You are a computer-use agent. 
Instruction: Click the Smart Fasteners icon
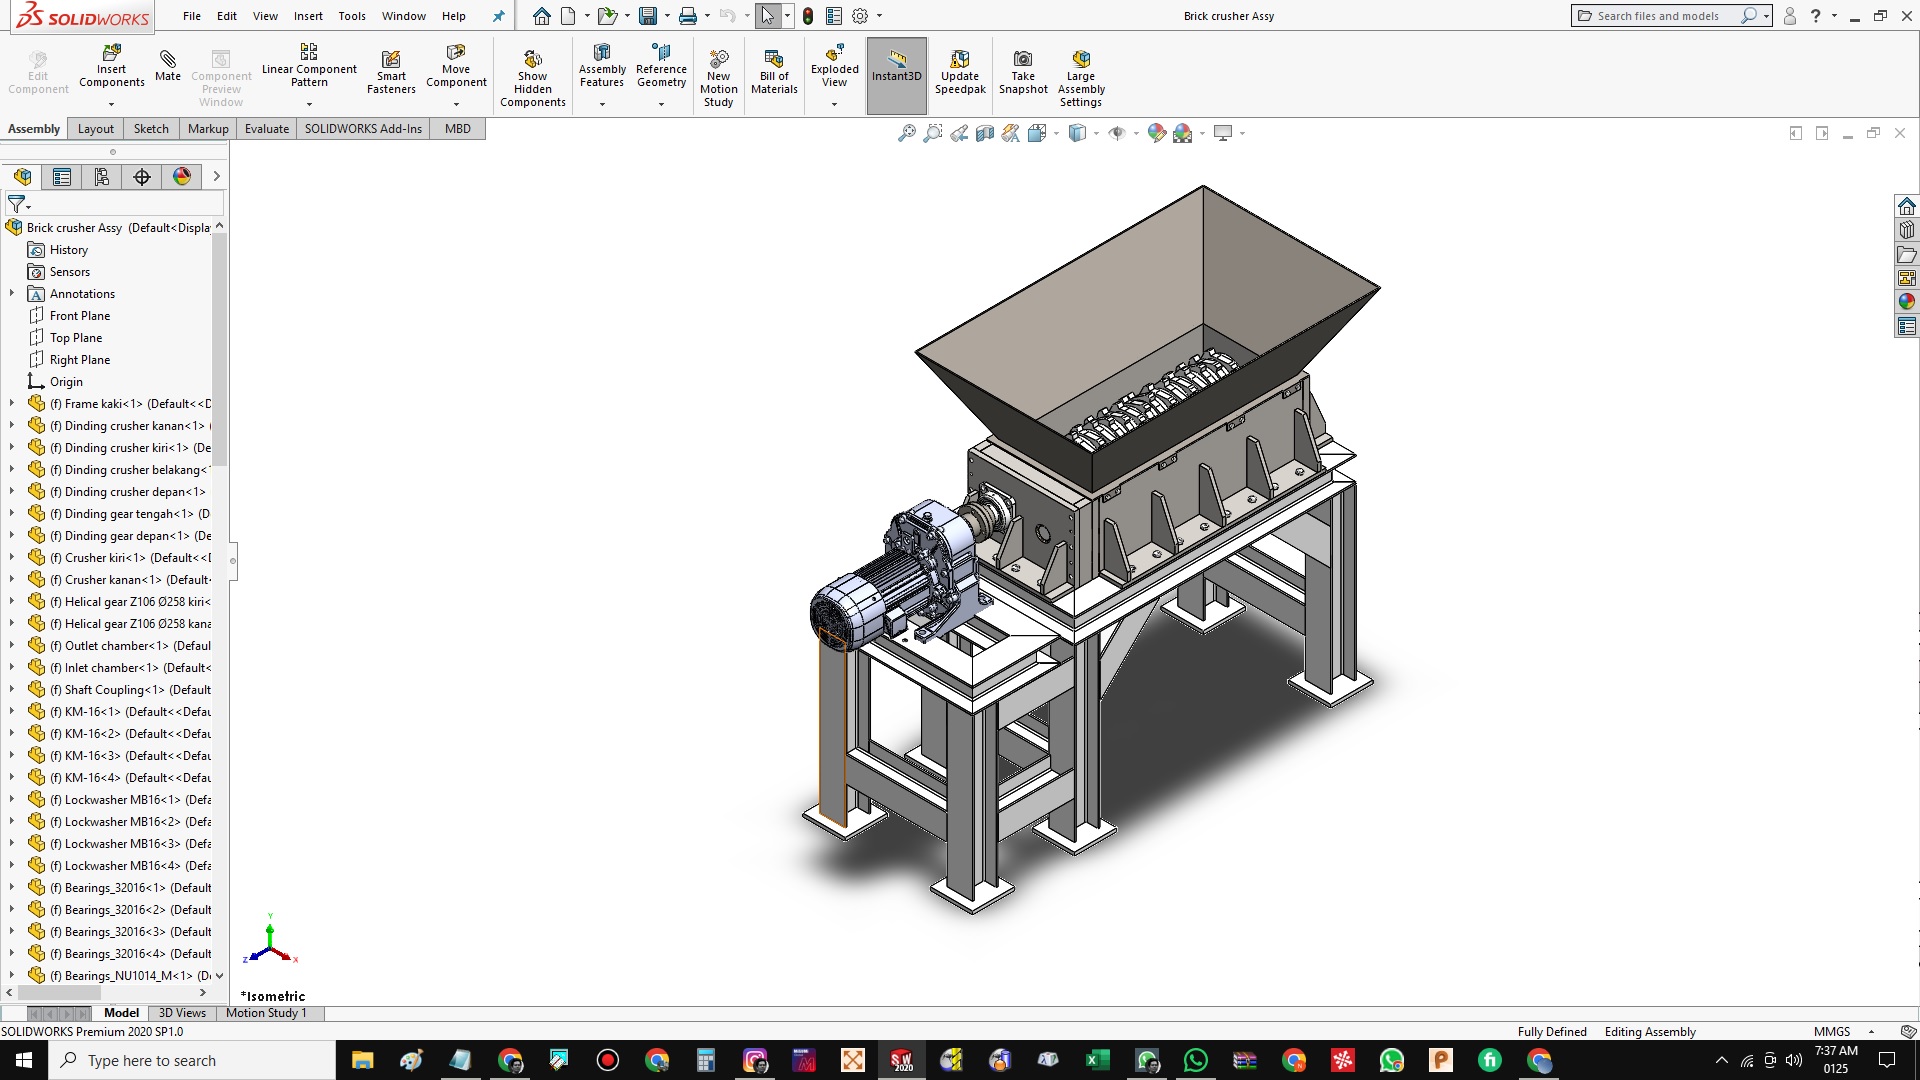[x=391, y=60]
